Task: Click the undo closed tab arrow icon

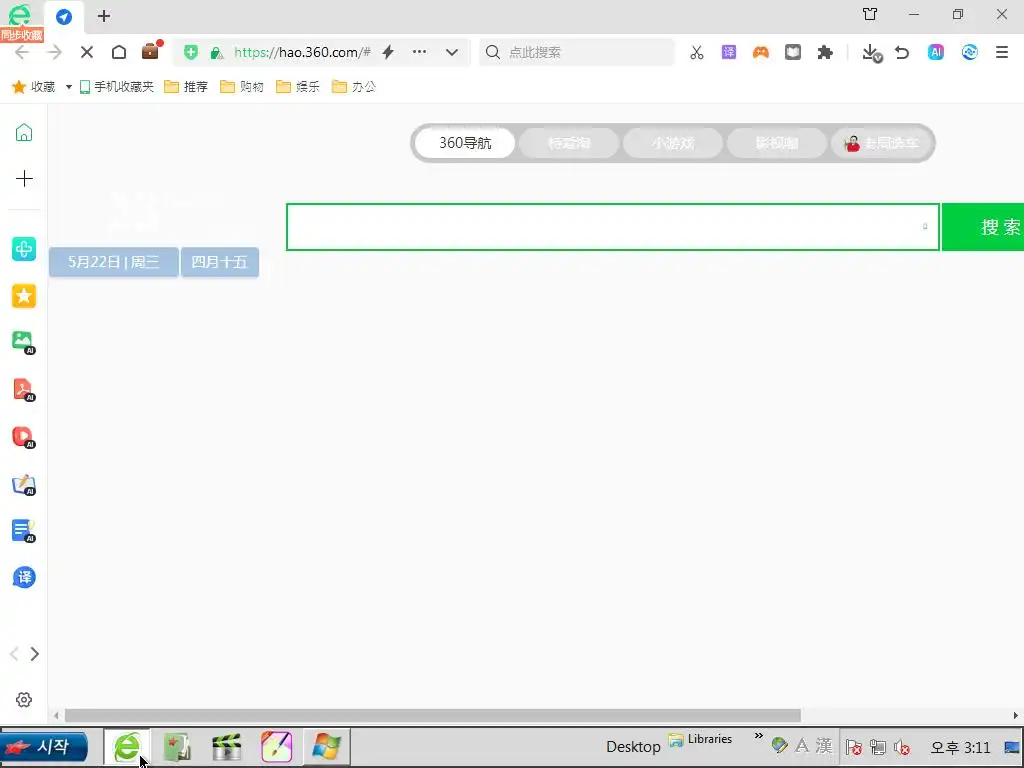Action: coord(903,52)
